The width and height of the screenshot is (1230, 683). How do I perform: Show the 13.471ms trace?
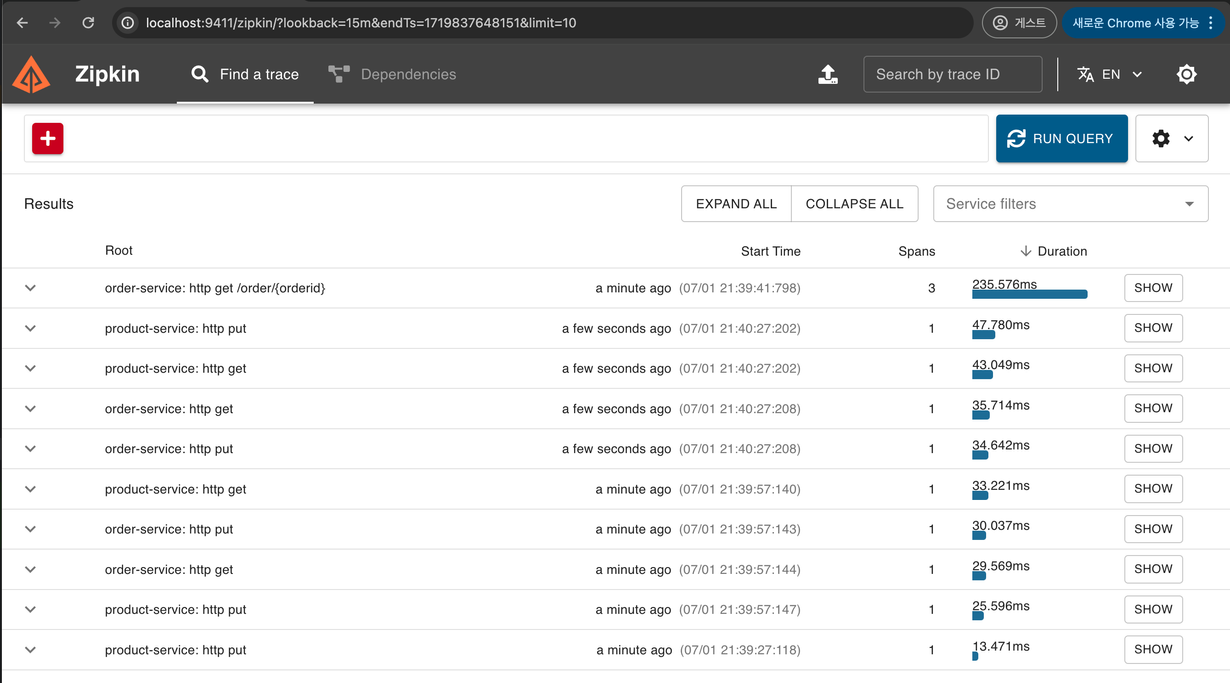(x=1153, y=649)
